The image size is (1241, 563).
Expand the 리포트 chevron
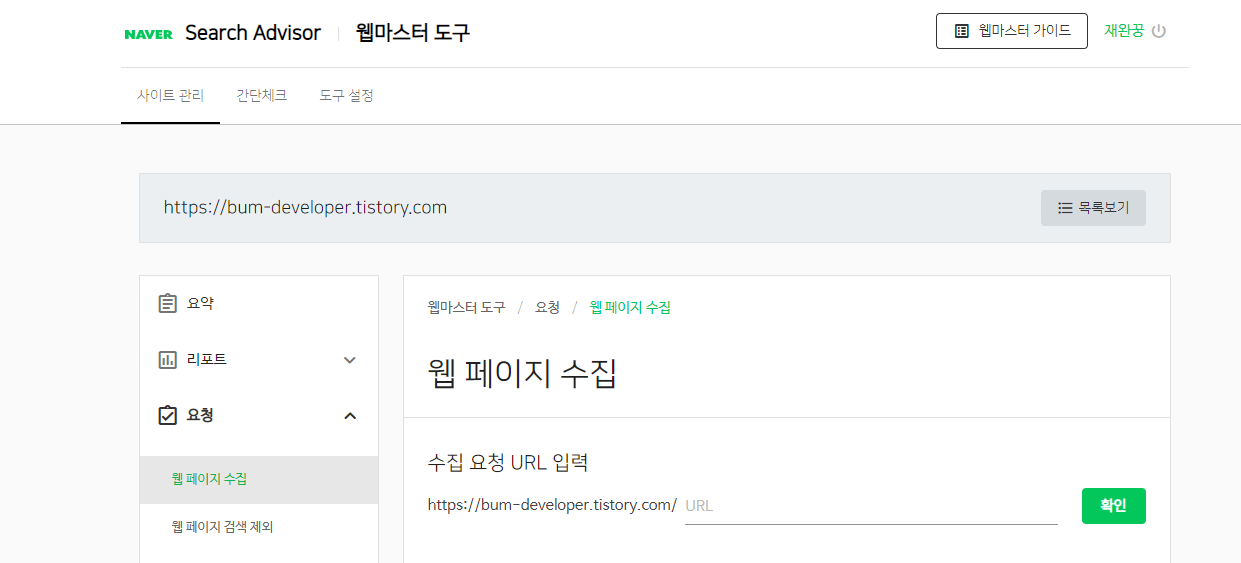(350, 360)
